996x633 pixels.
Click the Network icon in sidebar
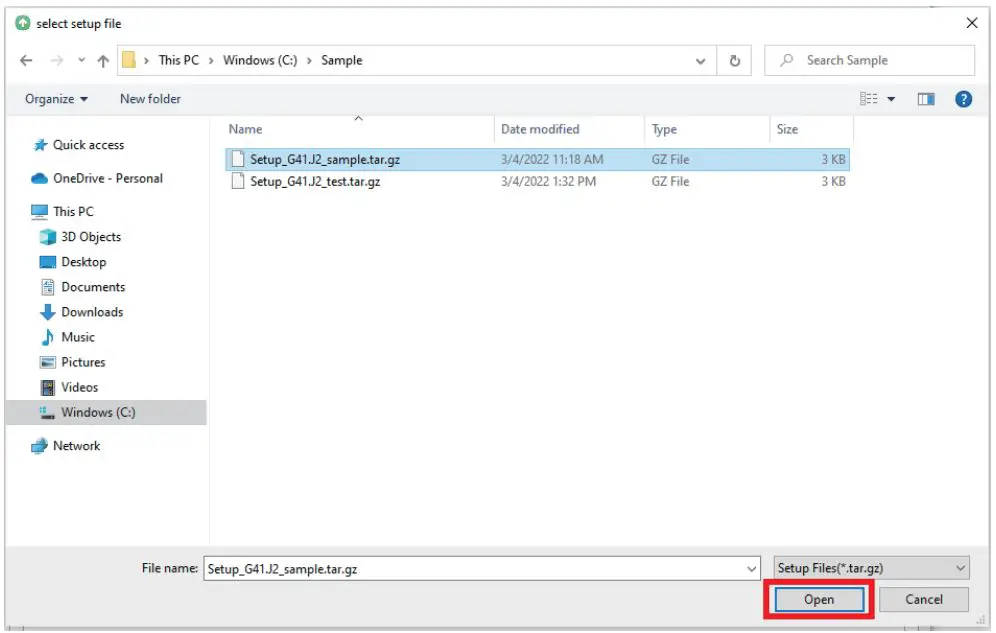click(39, 446)
